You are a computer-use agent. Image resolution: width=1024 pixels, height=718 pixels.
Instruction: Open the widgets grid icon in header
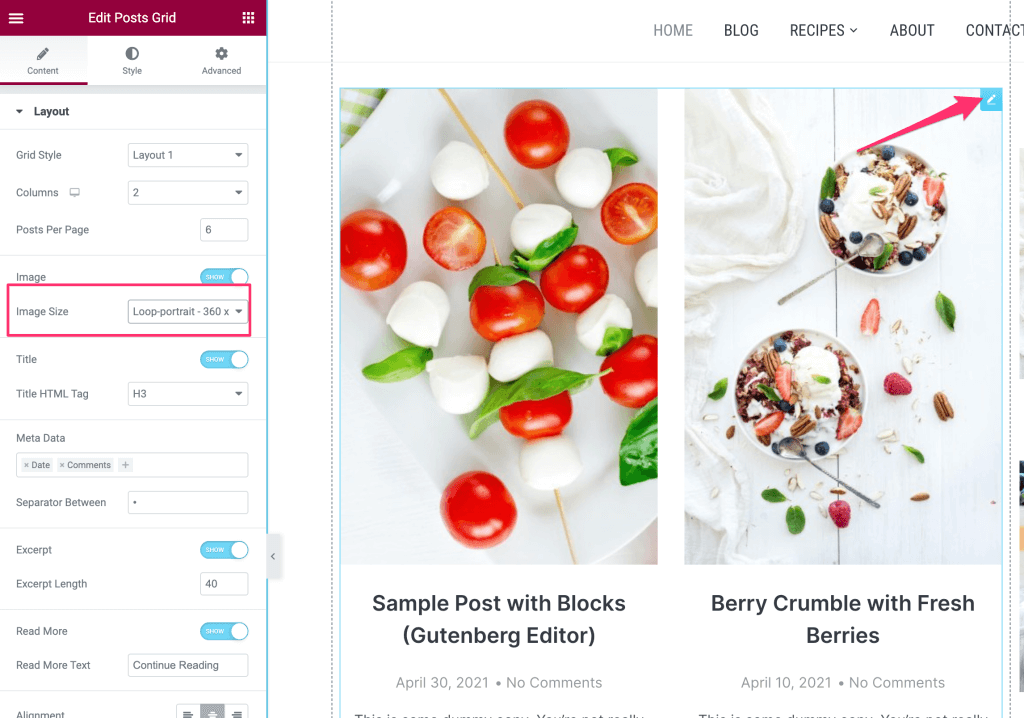tap(248, 18)
